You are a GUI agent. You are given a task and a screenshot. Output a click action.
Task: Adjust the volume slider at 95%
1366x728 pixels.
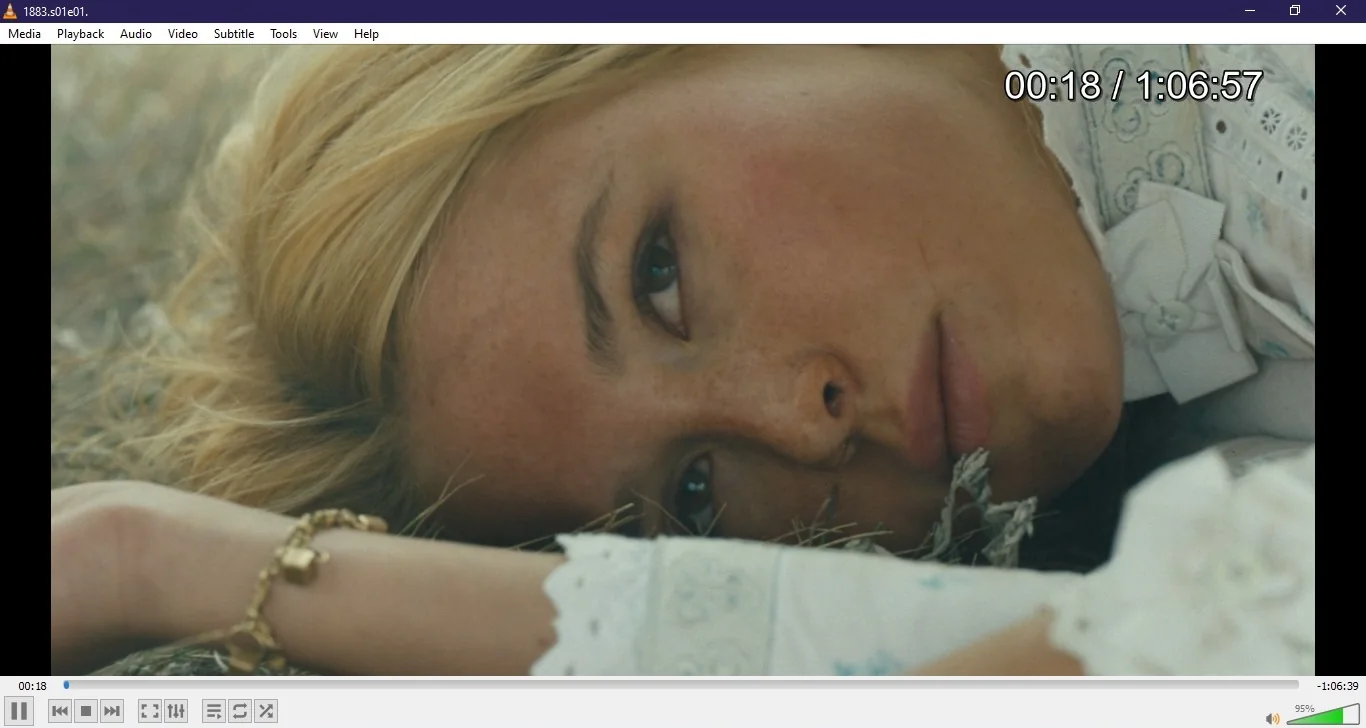point(1323,714)
